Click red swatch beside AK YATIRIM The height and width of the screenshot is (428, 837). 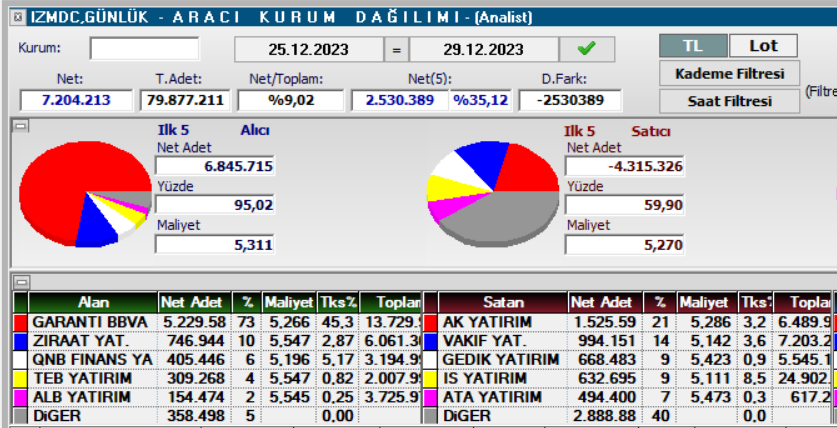pos(430,322)
